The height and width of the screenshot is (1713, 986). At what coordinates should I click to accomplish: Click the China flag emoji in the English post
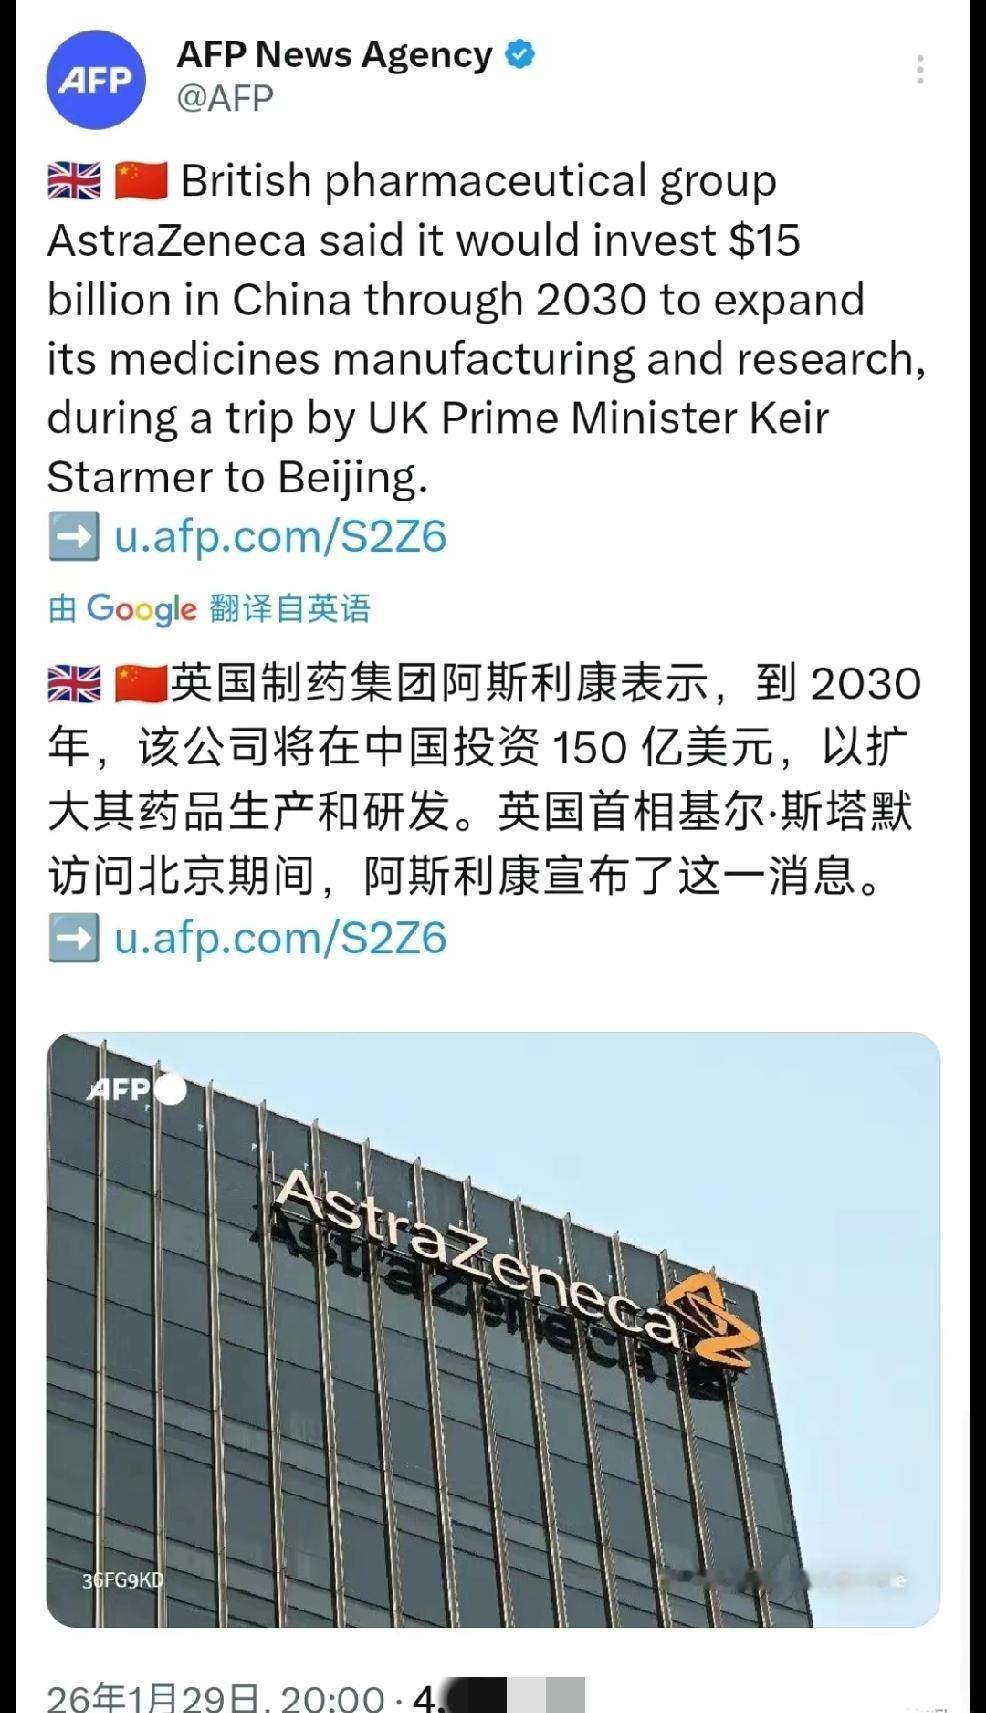coord(140,181)
